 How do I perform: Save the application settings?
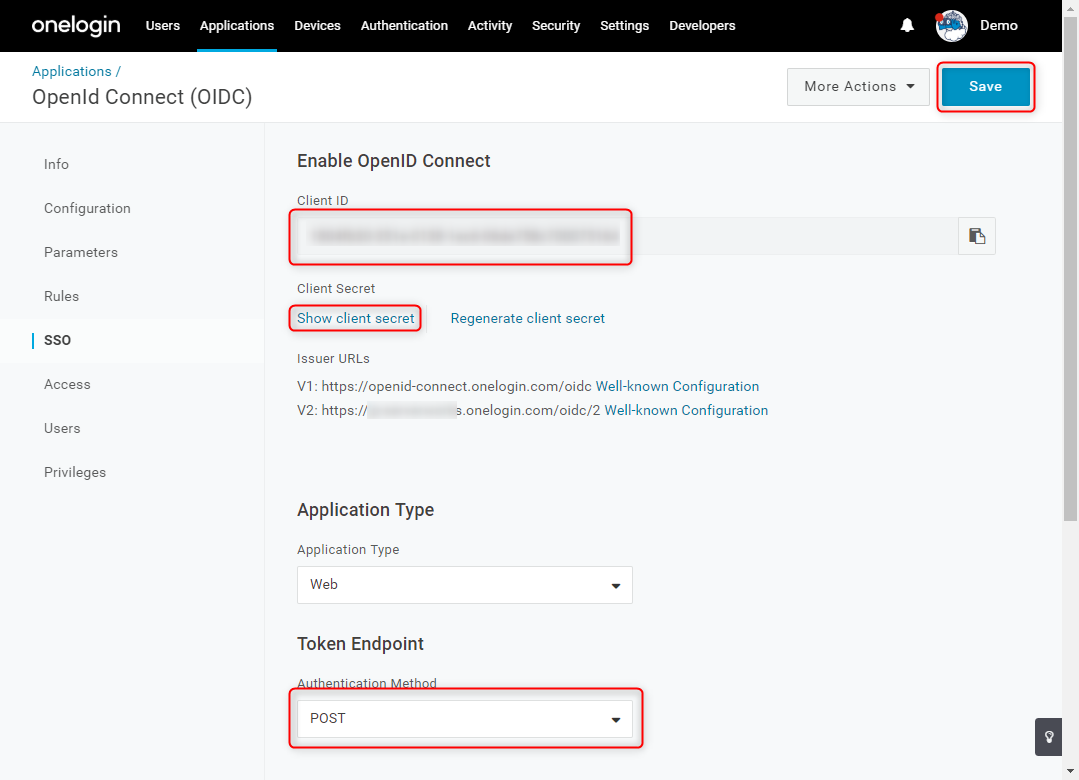985,87
